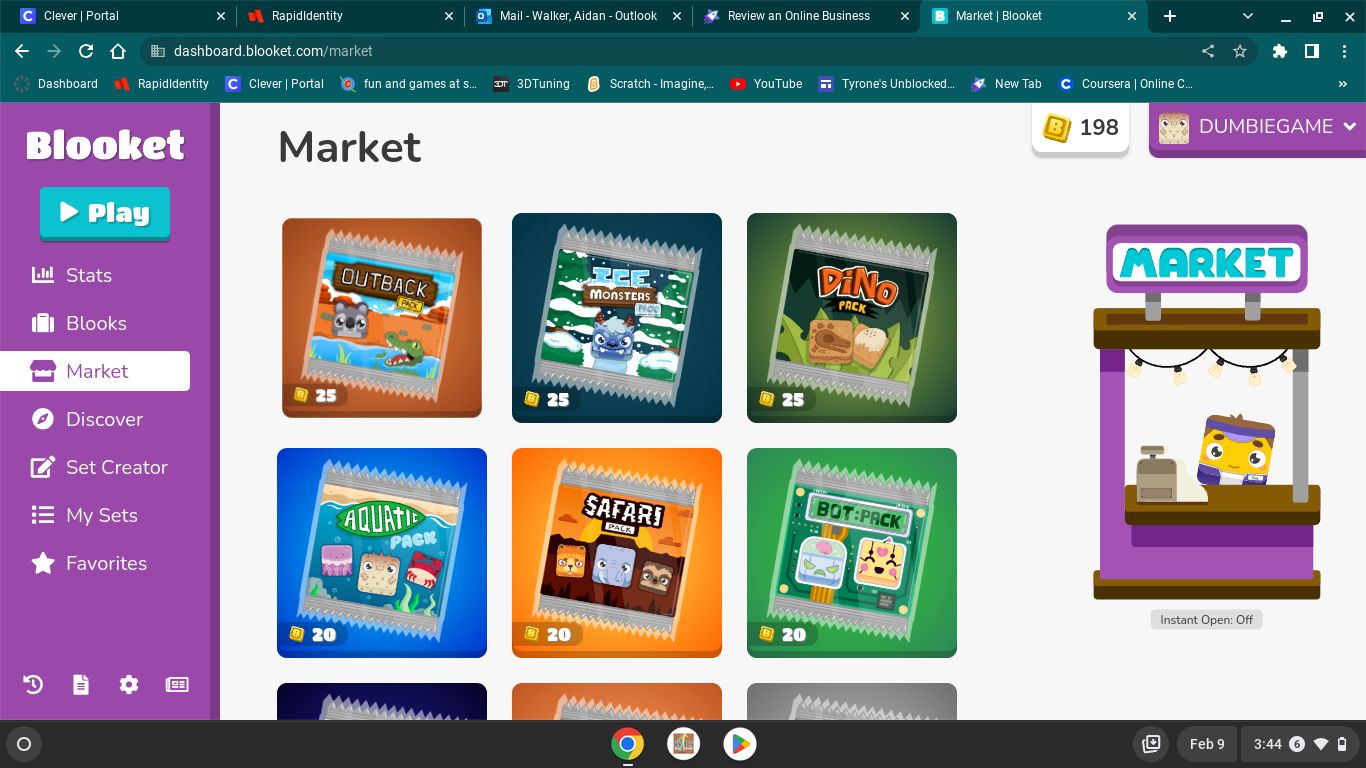Viewport: 1366px width, 768px height.
Task: Toggle Instant Open setting
Action: (1205, 619)
